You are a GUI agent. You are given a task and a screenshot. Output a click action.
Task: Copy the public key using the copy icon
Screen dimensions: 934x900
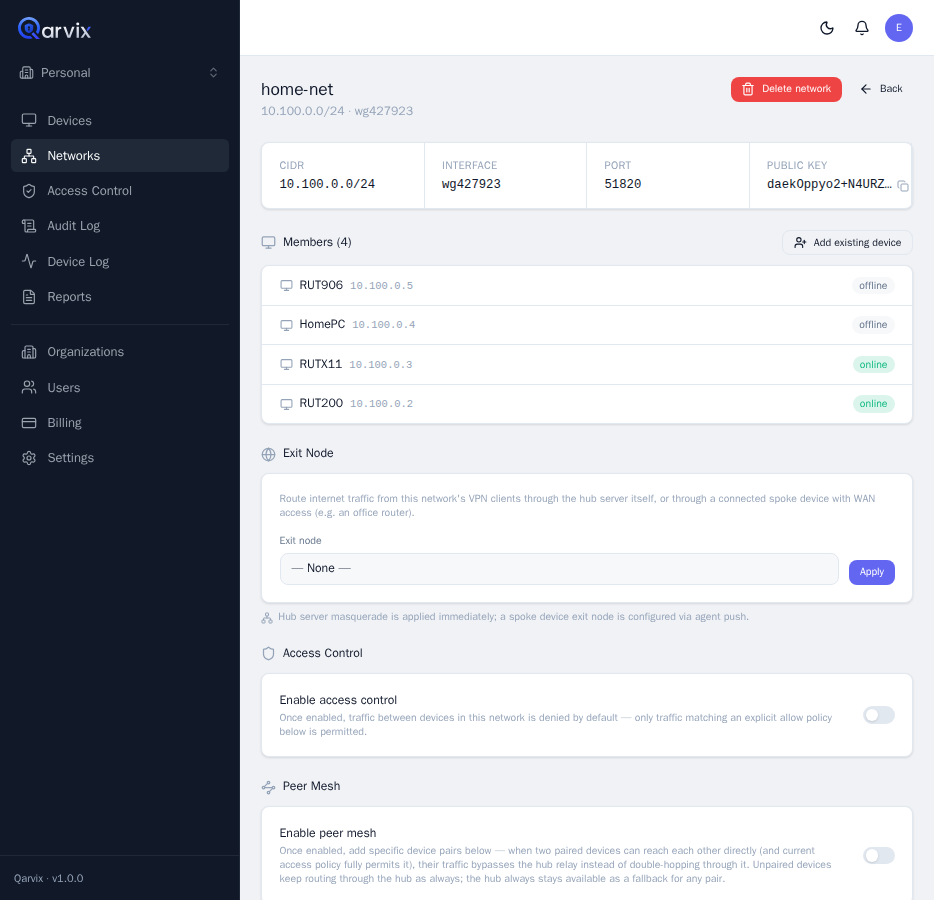click(903, 186)
